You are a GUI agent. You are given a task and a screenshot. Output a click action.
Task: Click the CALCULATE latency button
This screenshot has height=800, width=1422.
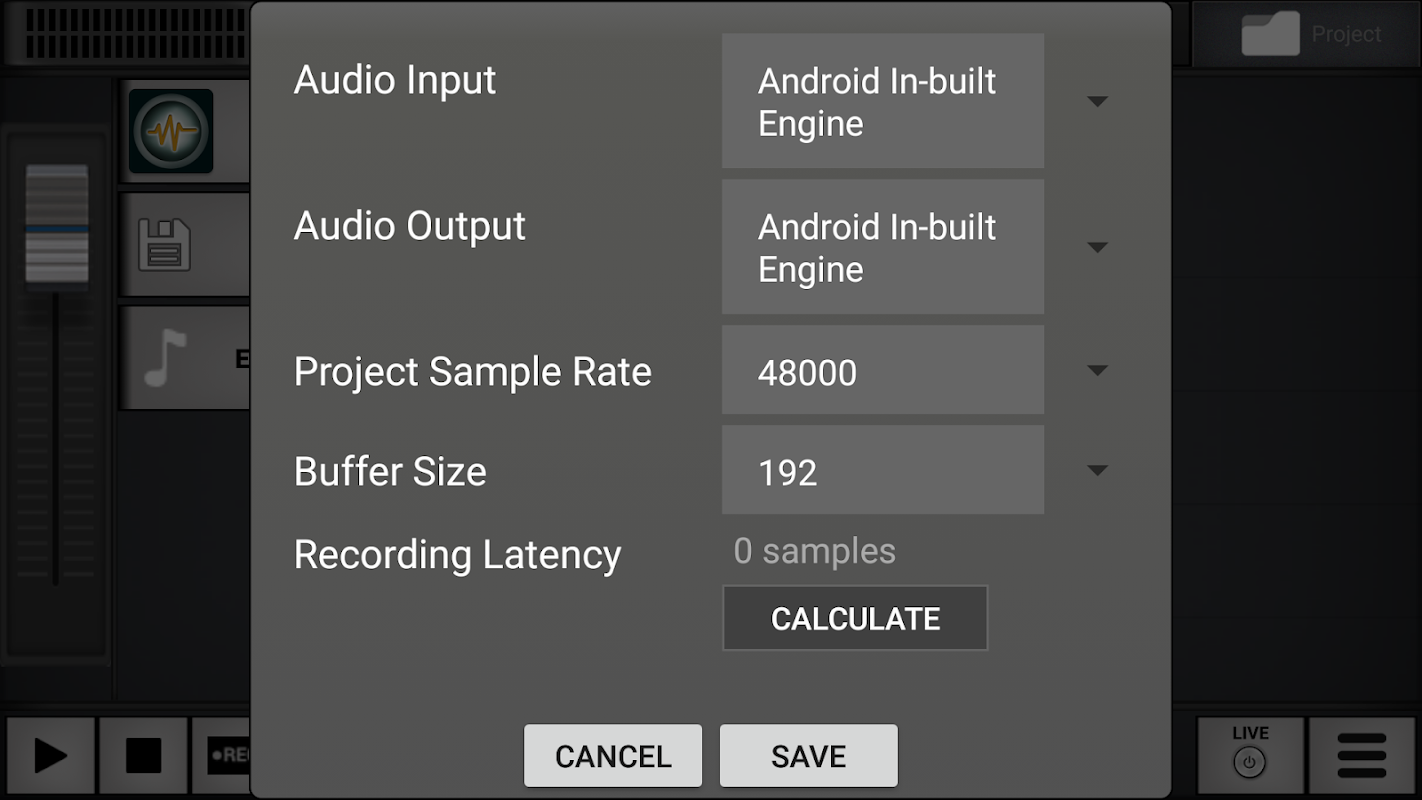tap(855, 618)
